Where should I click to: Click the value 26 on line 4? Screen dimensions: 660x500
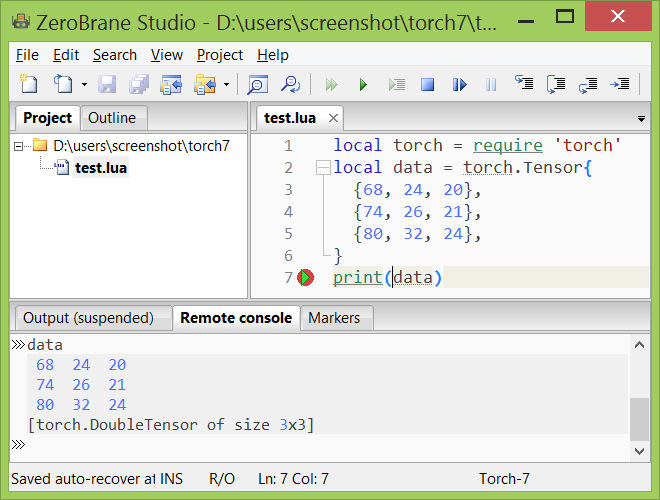coord(413,212)
